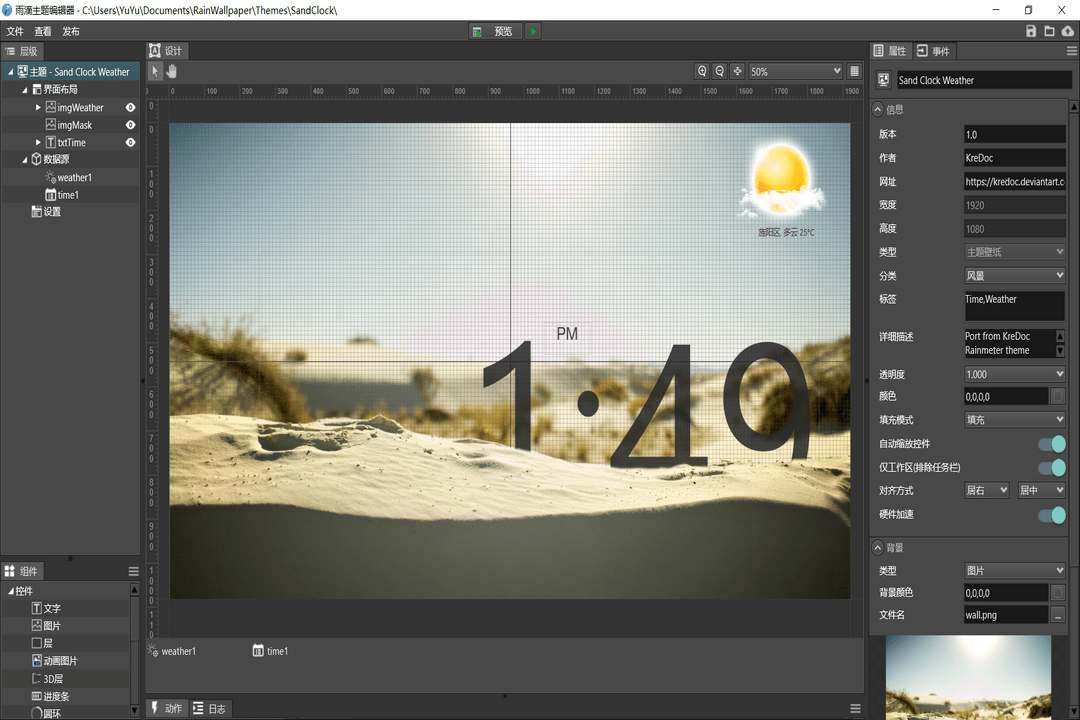Turn off 自动缩放控件 switch
This screenshot has height=720, width=1080.
(x=1052, y=444)
